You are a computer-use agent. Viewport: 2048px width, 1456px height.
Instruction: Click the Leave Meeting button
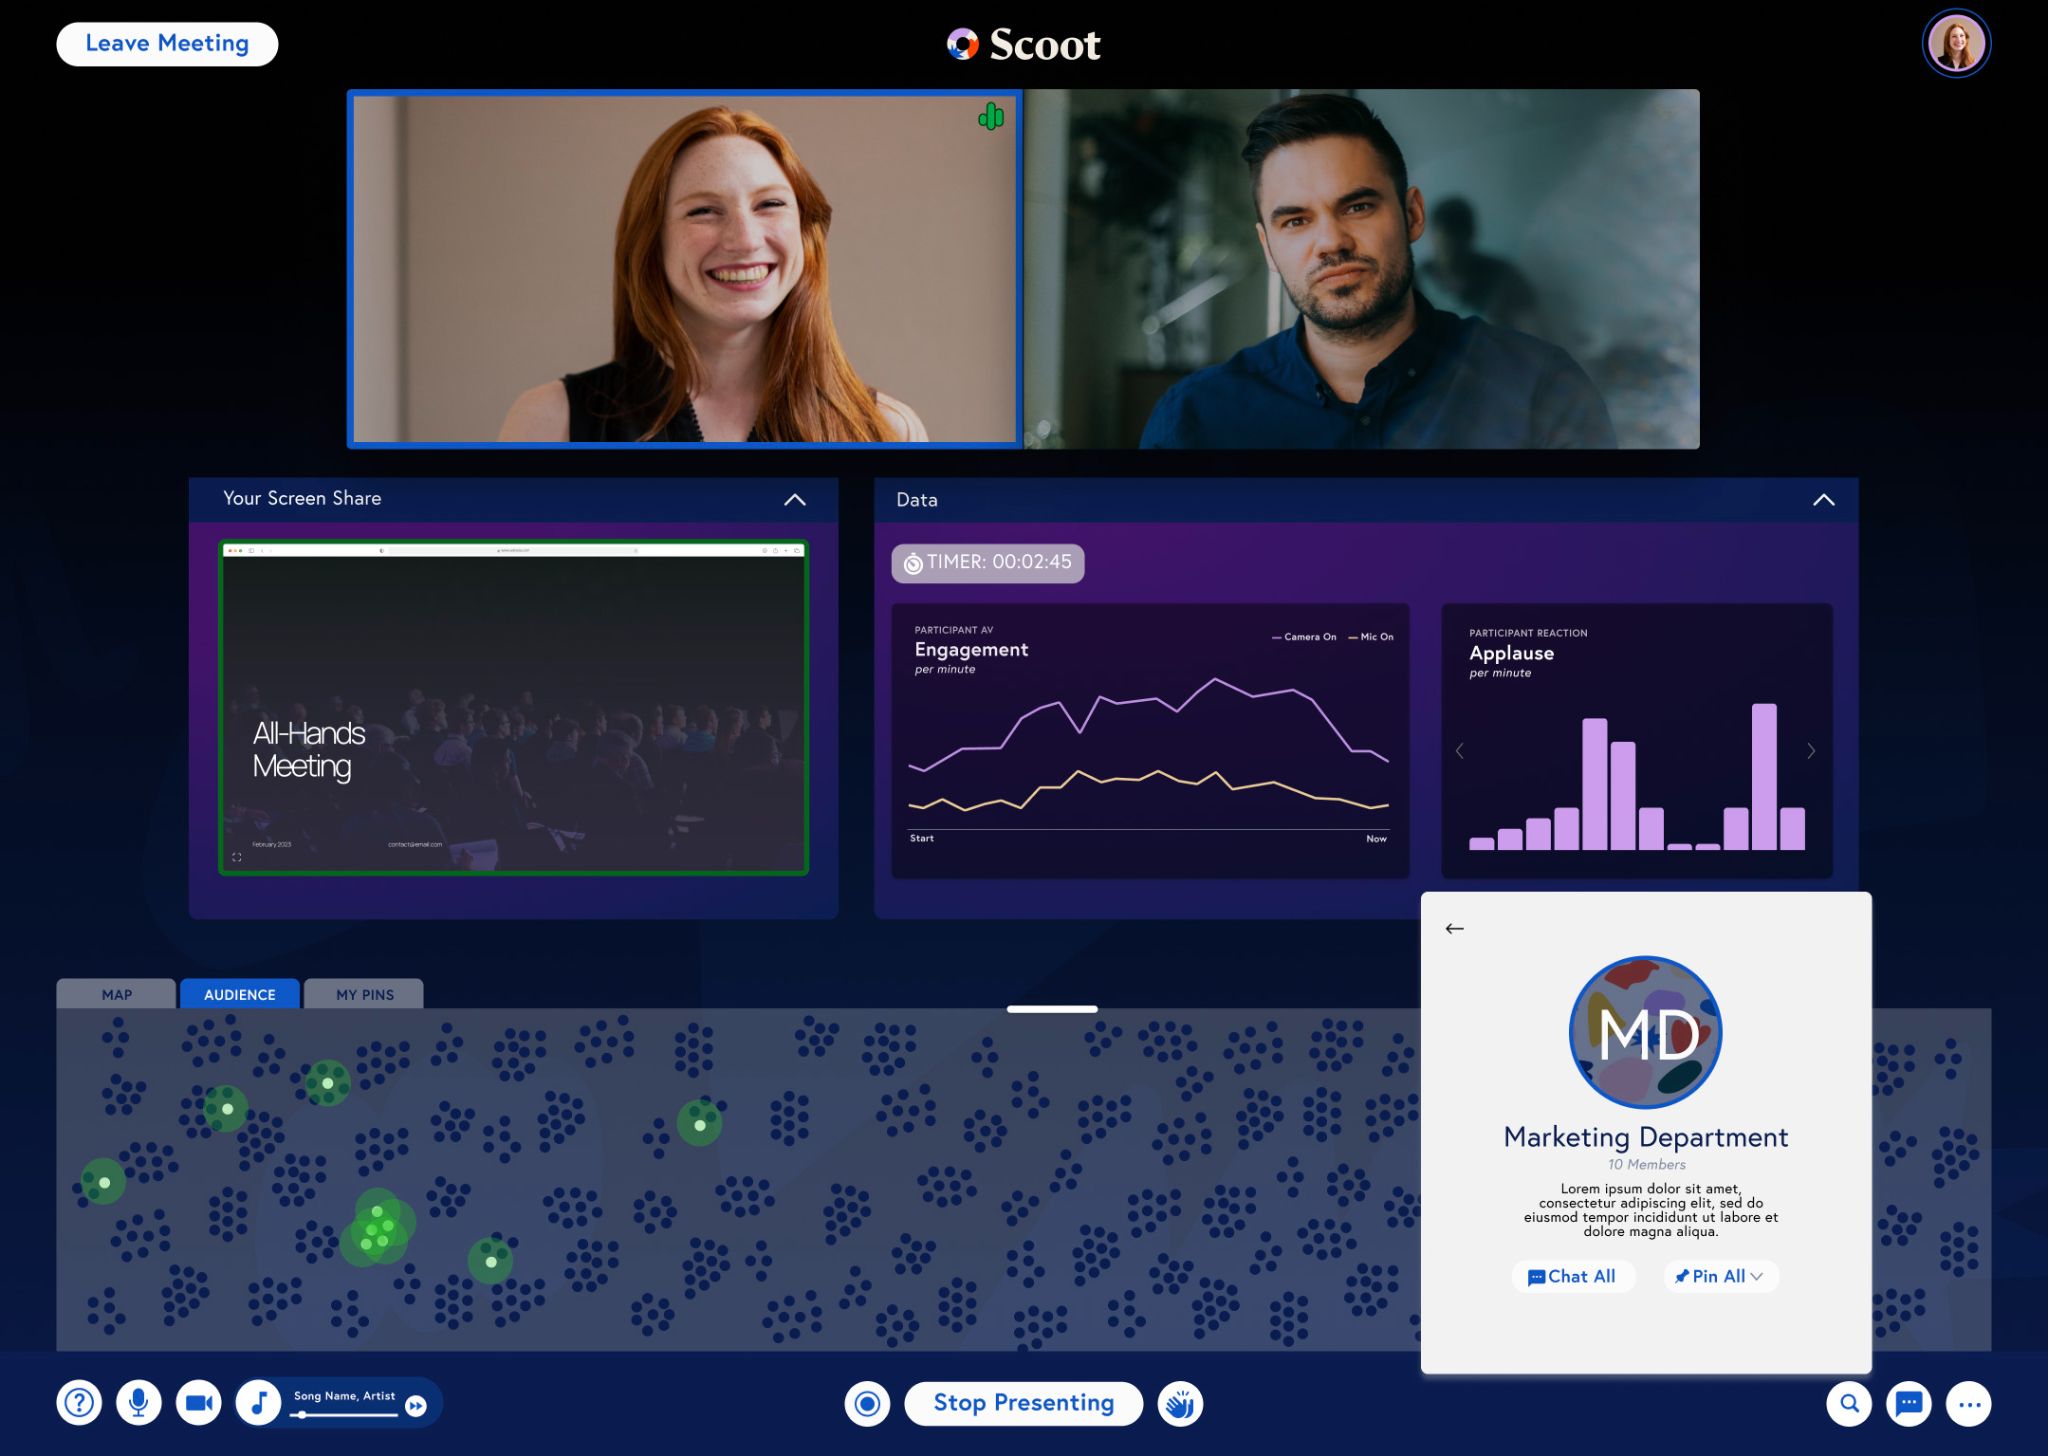(x=167, y=44)
